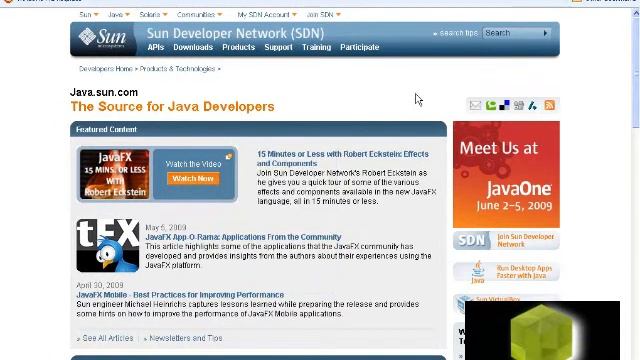640x360 pixels.
Task: Open the orange RSS feed icon
Action: point(549,105)
